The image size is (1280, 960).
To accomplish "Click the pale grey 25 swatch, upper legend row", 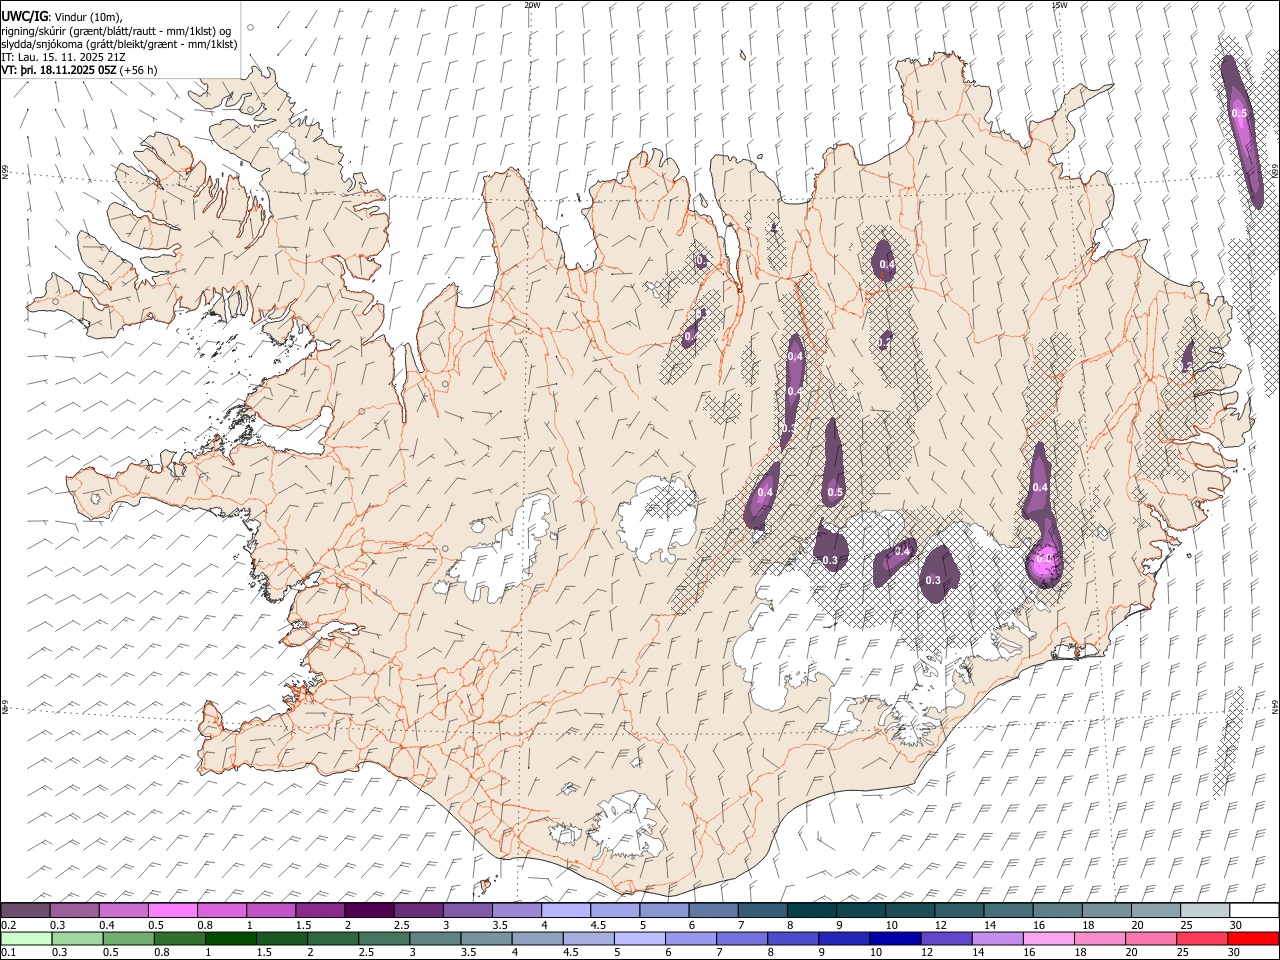I will [1204, 910].
